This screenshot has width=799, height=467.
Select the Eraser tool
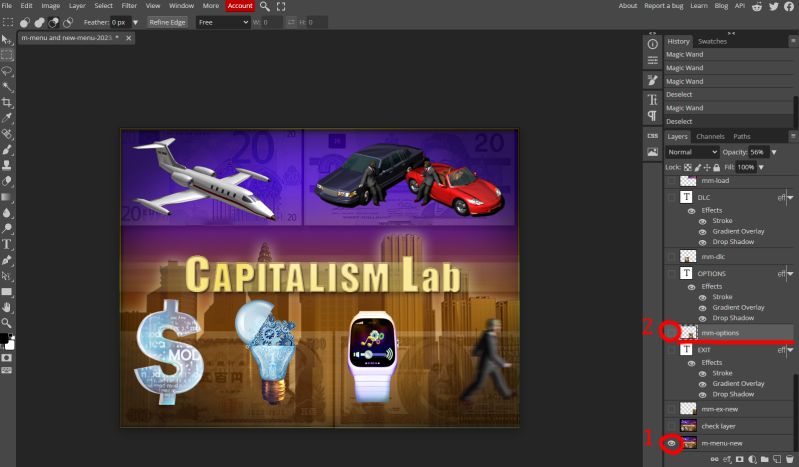click(x=7, y=181)
